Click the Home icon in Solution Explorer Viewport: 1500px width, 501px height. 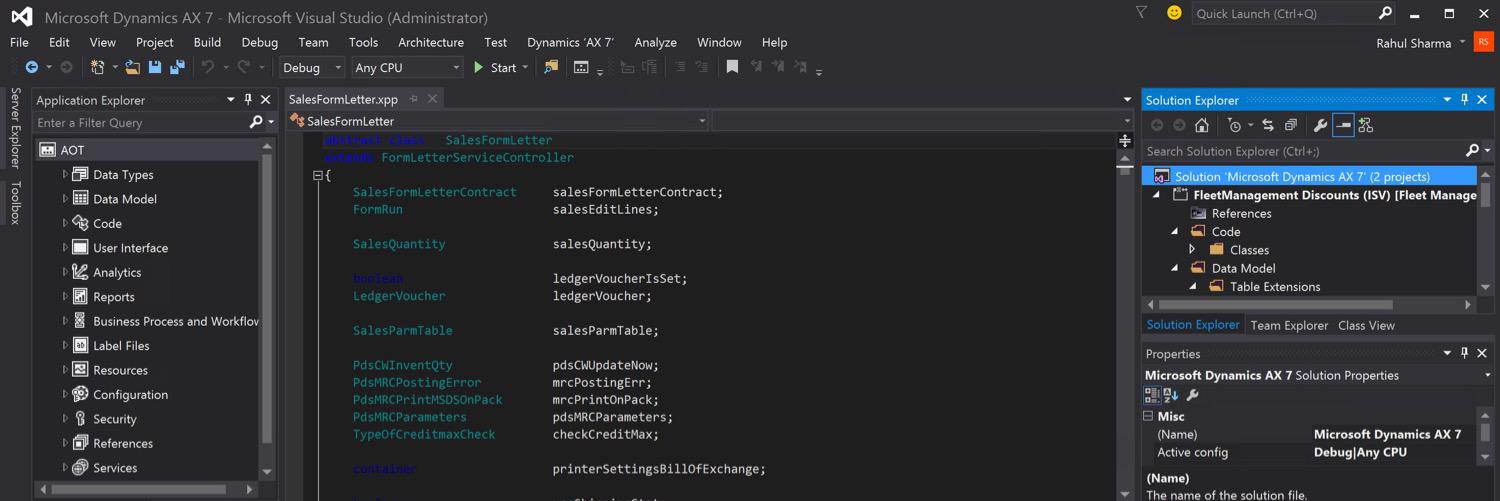pyautogui.click(x=1202, y=125)
